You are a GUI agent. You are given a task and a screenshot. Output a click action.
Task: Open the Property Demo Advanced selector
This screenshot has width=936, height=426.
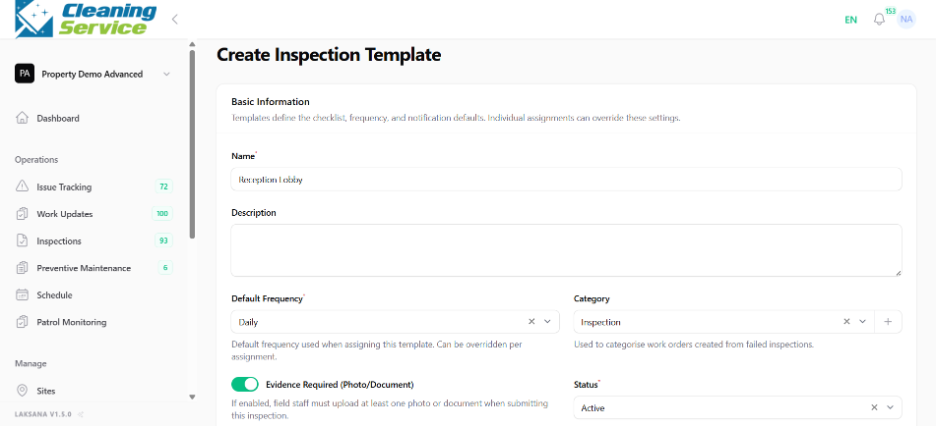(93, 74)
